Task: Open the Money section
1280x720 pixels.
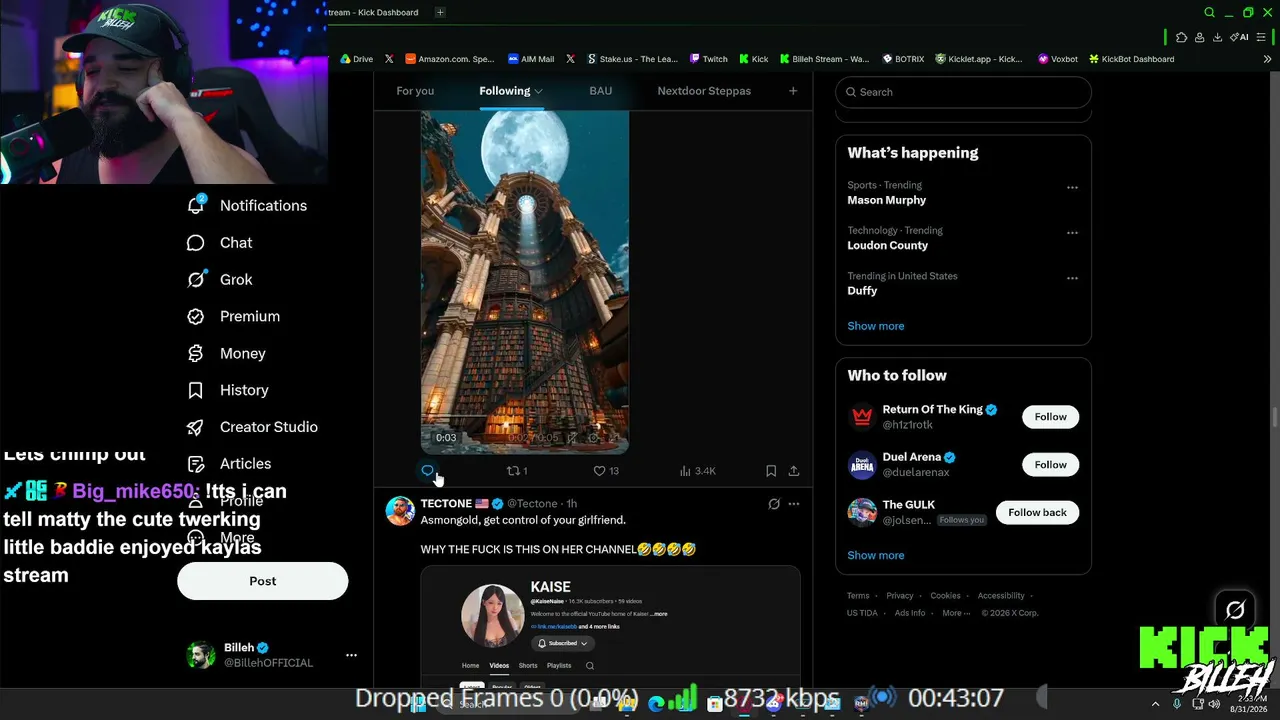Action: (x=227, y=354)
